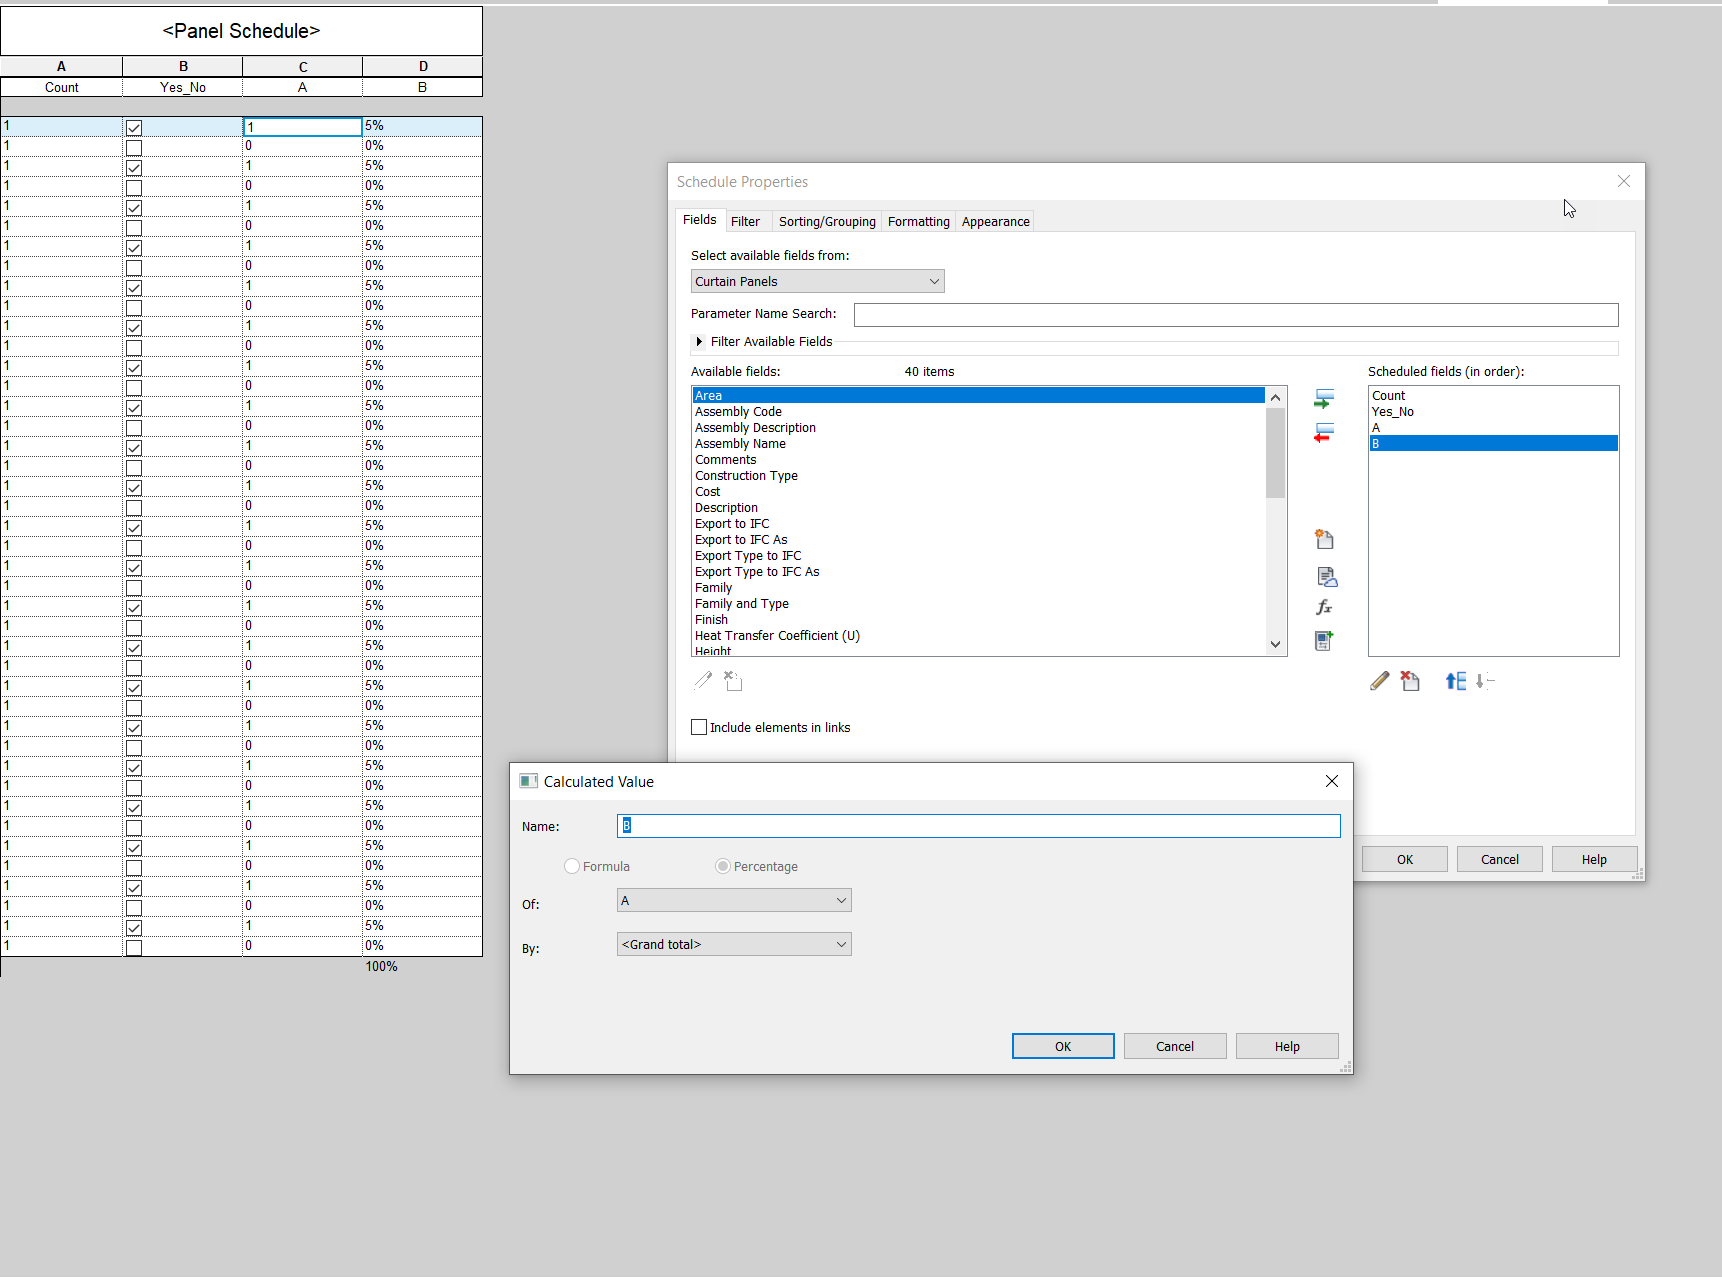Screen dimensions: 1722x1277
Task: Delete the selected parameter icon
Action: tap(1410, 681)
